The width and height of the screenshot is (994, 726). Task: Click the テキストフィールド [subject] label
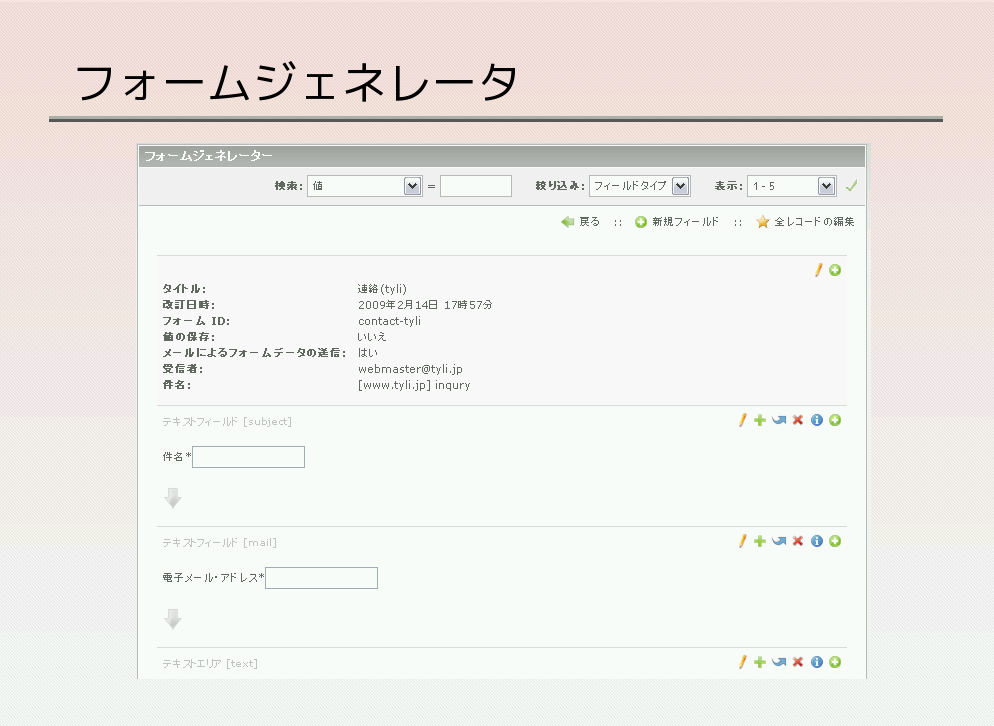point(227,422)
